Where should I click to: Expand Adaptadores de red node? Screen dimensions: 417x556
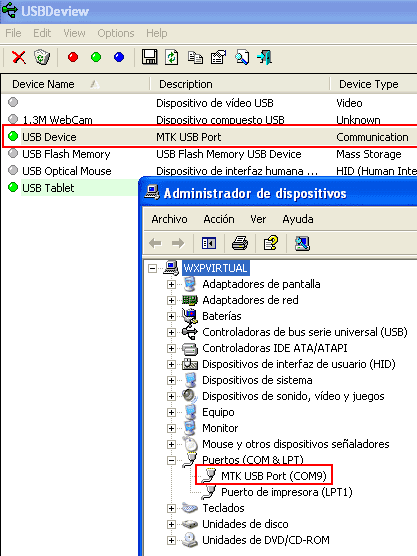click(171, 300)
